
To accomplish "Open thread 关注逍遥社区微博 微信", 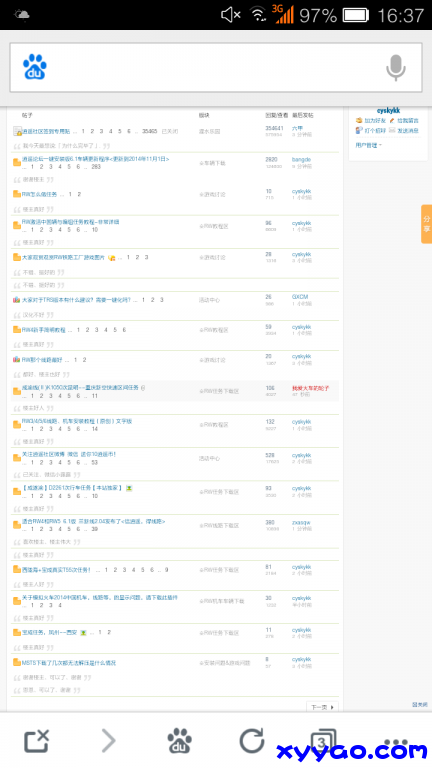I will 69,454.
